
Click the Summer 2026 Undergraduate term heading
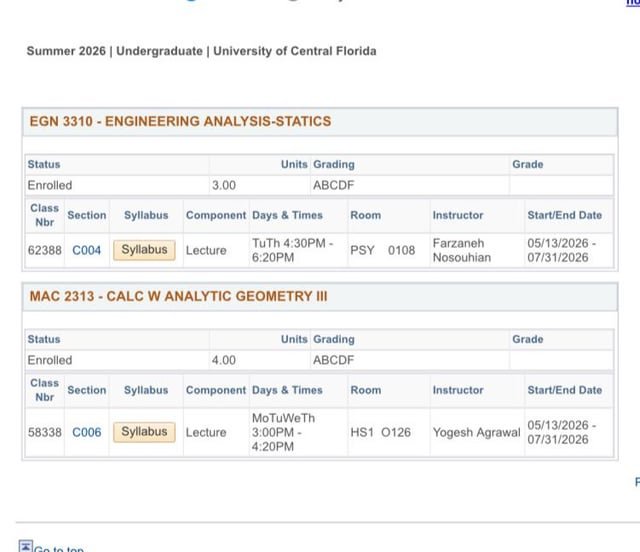point(202,51)
